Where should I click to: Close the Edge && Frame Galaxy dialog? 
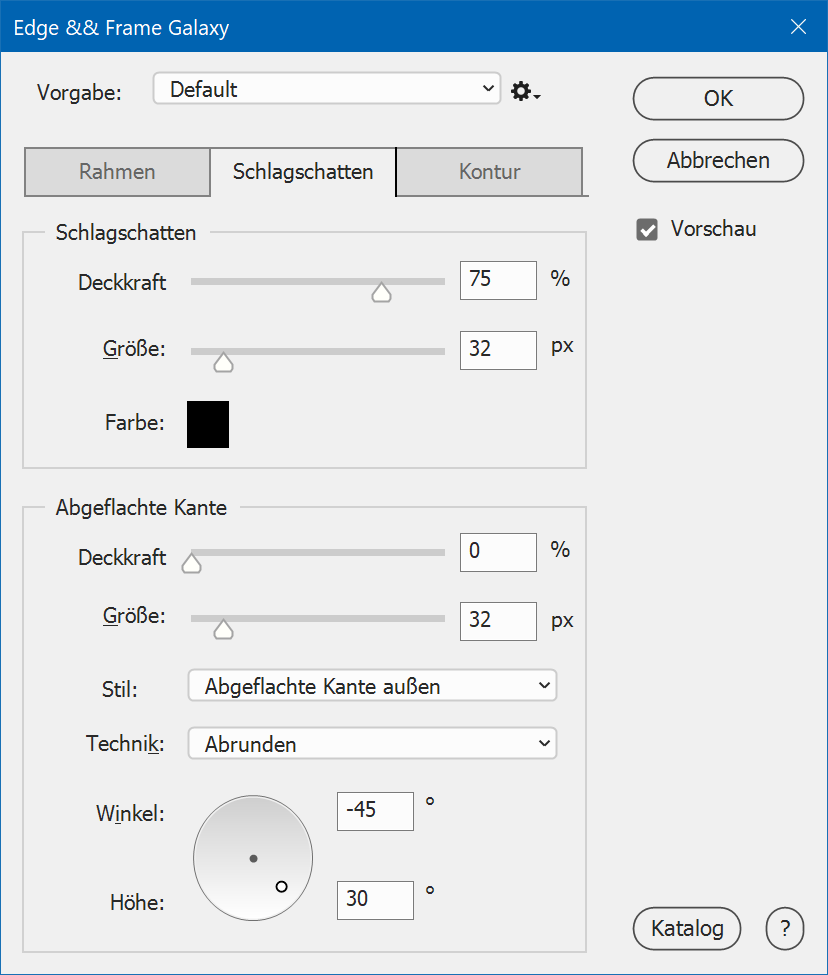pos(798,27)
